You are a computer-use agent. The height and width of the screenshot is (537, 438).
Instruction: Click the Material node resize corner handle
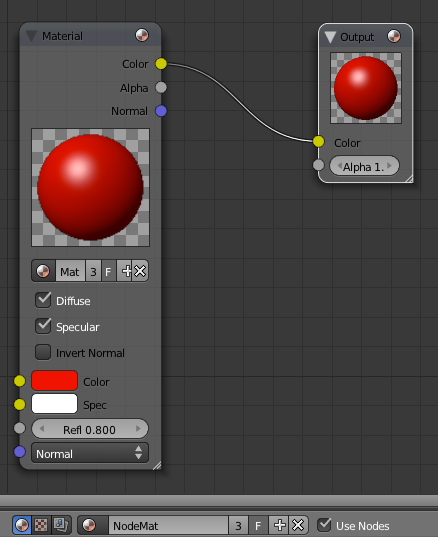[x=157, y=465]
